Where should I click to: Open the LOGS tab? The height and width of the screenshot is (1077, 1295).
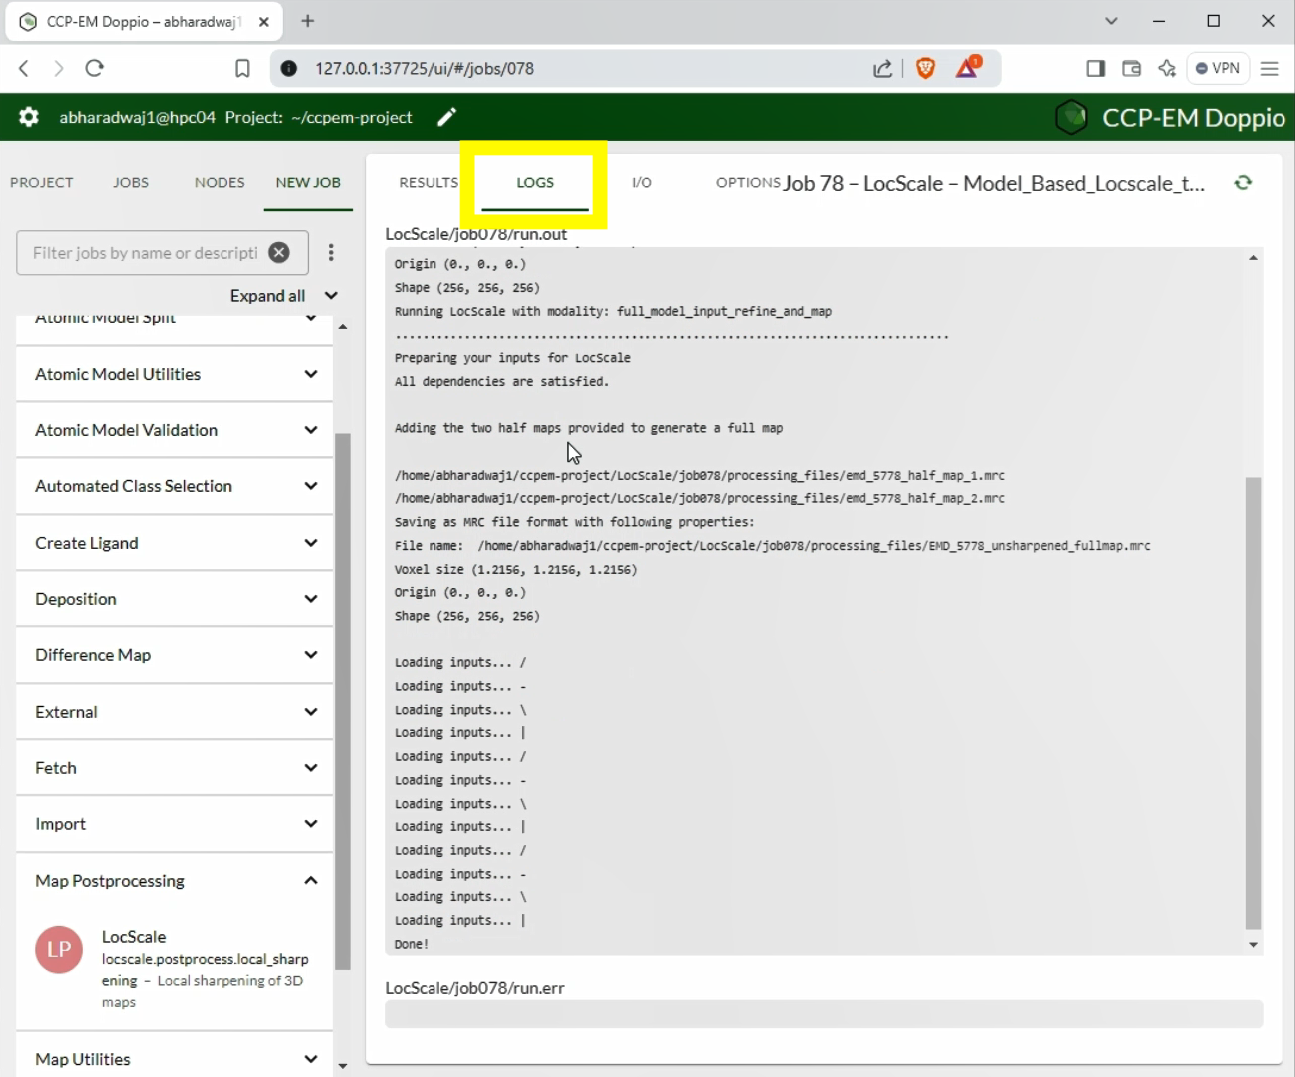click(x=535, y=182)
